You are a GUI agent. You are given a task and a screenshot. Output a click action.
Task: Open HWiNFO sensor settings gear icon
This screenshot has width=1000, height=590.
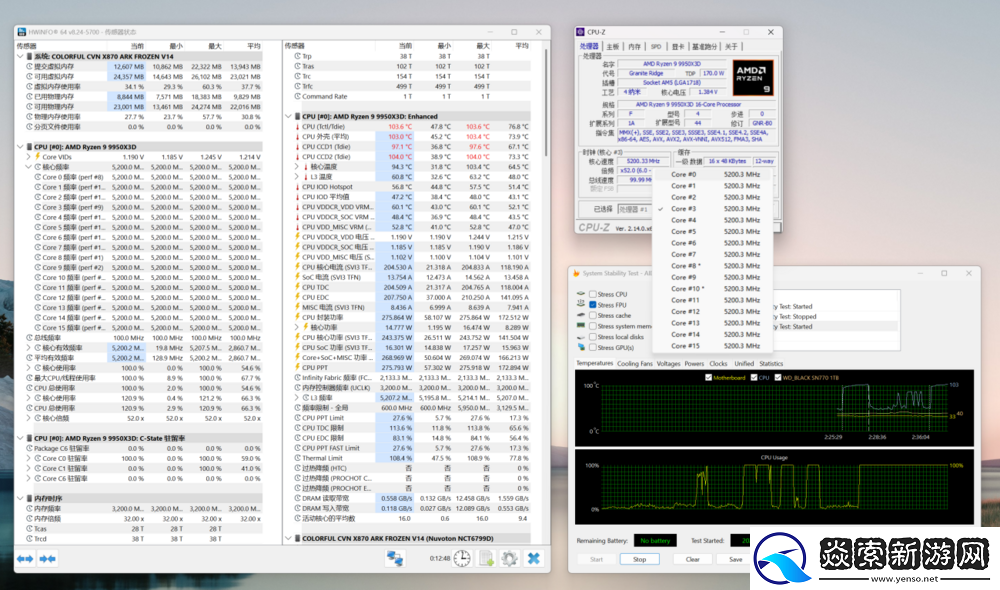coord(509,559)
